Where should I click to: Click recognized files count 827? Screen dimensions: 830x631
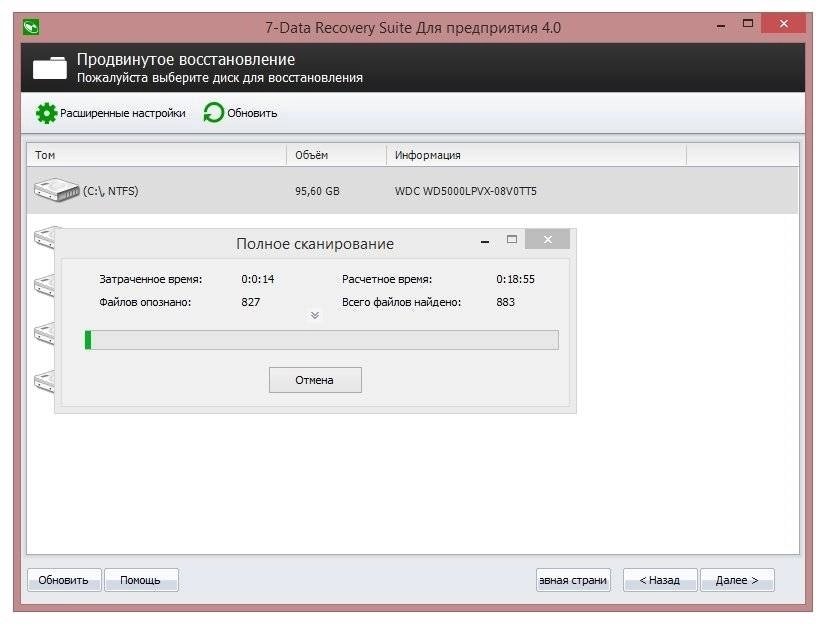(251, 302)
